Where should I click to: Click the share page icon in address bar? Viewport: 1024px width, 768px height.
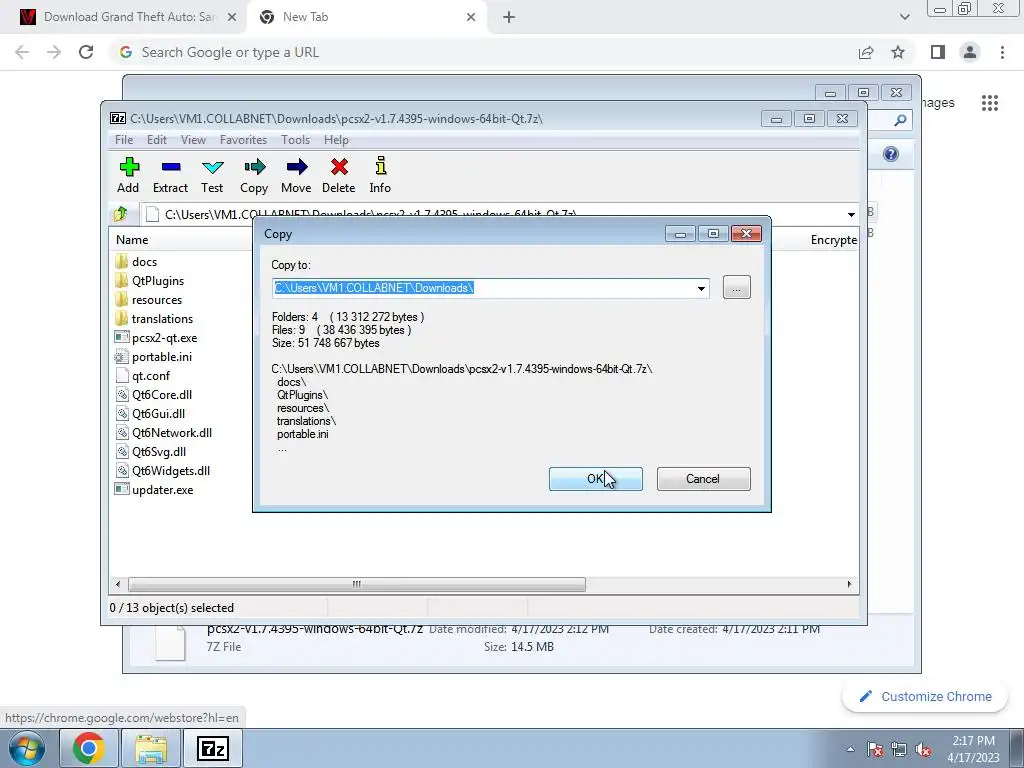click(866, 52)
